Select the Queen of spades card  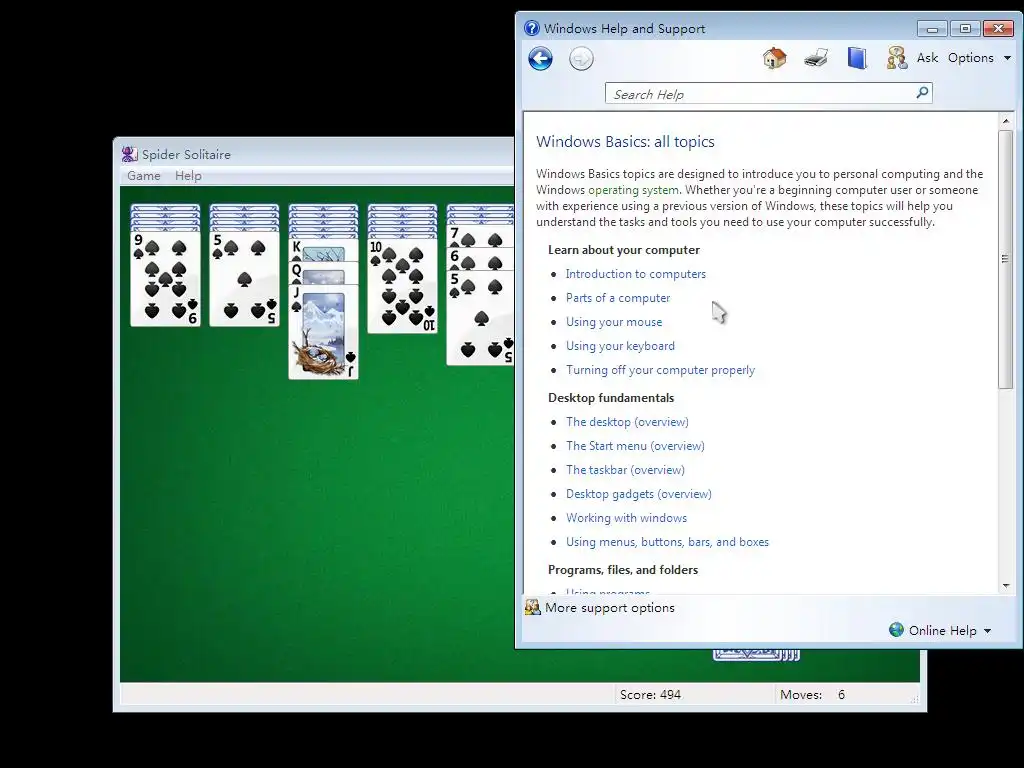pyautogui.click(x=323, y=272)
